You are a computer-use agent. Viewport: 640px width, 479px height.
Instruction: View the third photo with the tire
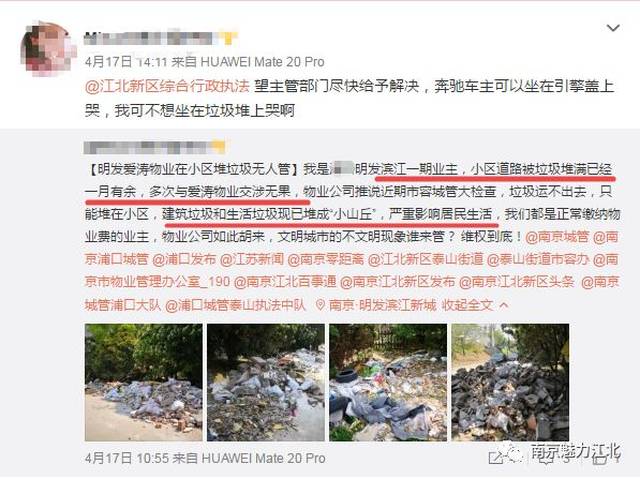click(x=388, y=382)
